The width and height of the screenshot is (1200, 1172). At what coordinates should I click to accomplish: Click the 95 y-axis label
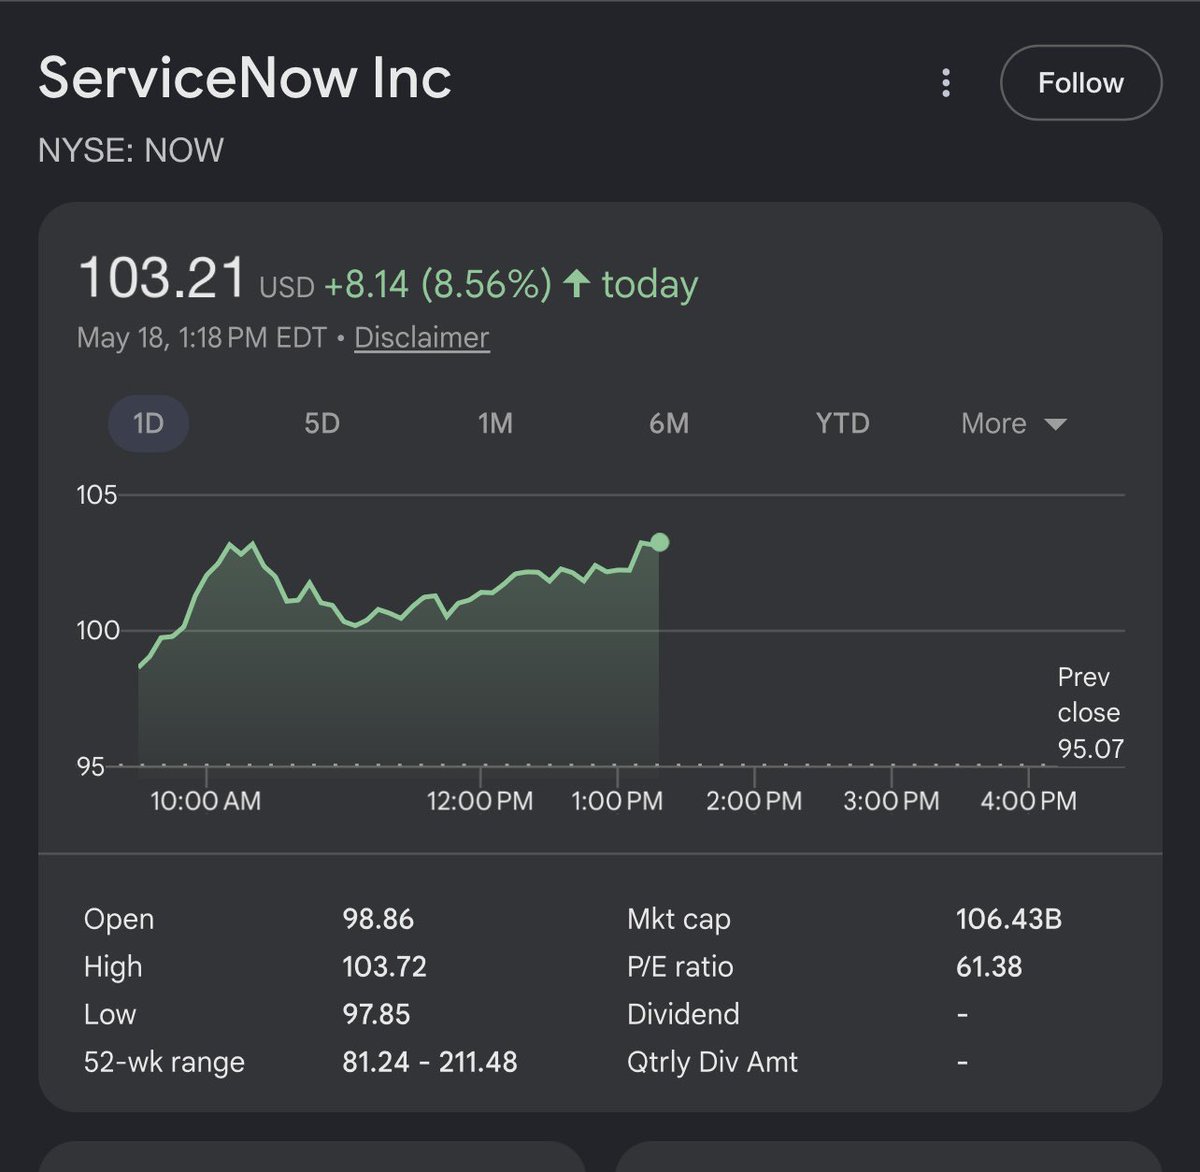[90, 767]
